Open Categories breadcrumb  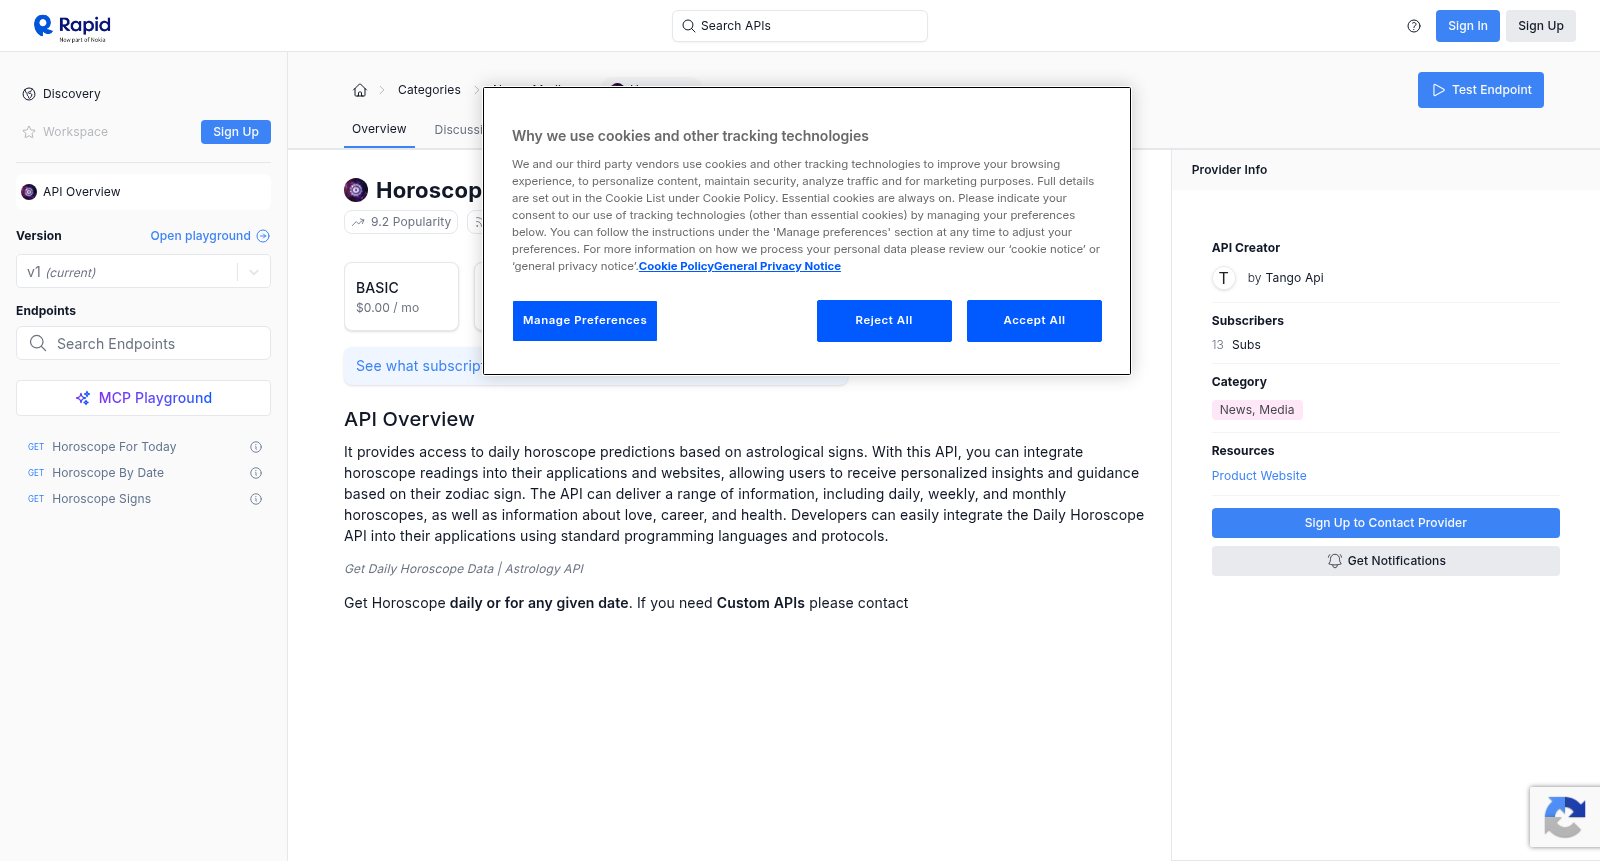429,90
